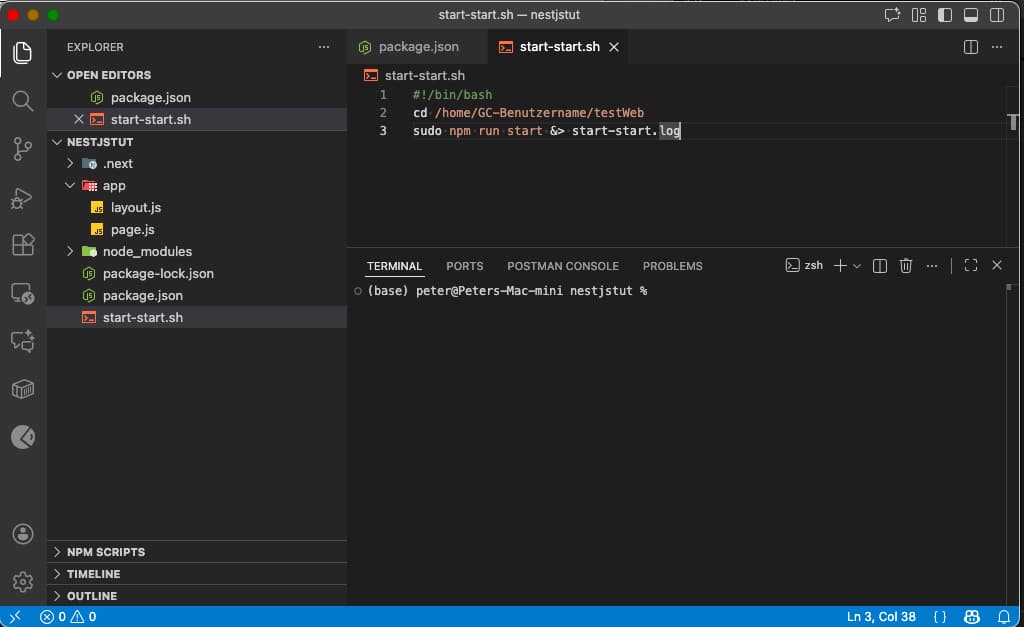Open Customize Layout in title bar
1024x627 pixels.
pos(919,15)
